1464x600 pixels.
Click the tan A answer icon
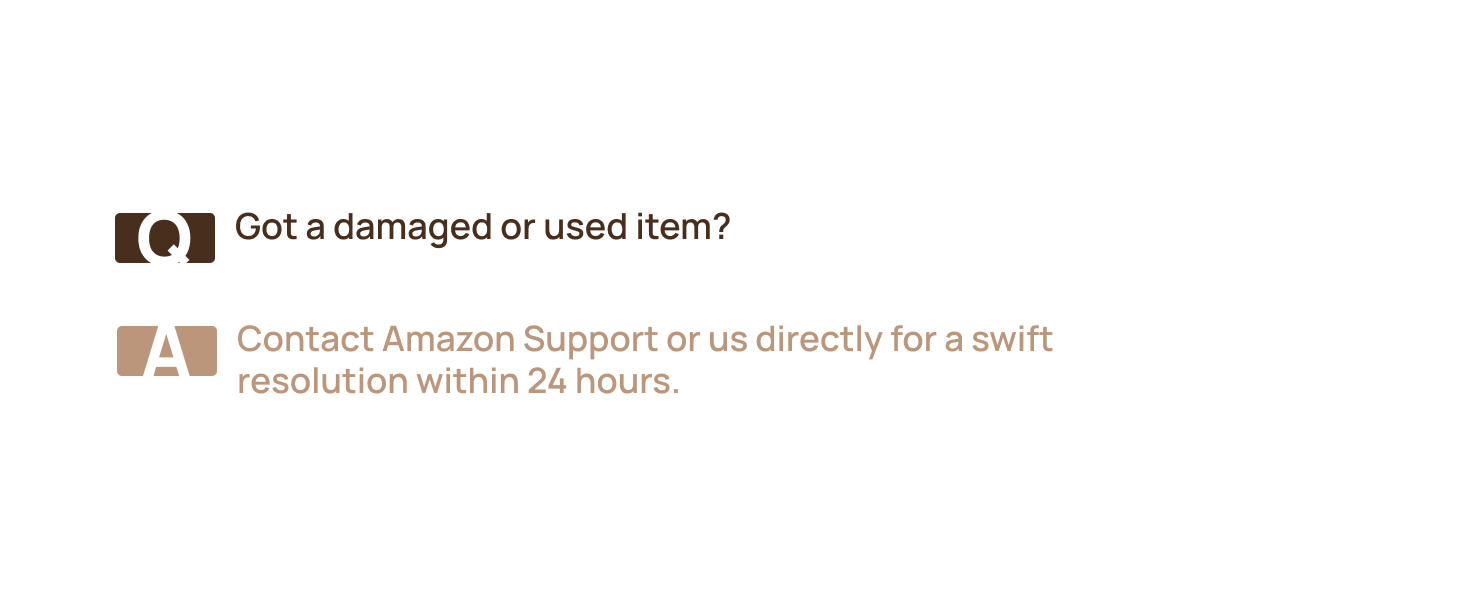click(x=167, y=351)
